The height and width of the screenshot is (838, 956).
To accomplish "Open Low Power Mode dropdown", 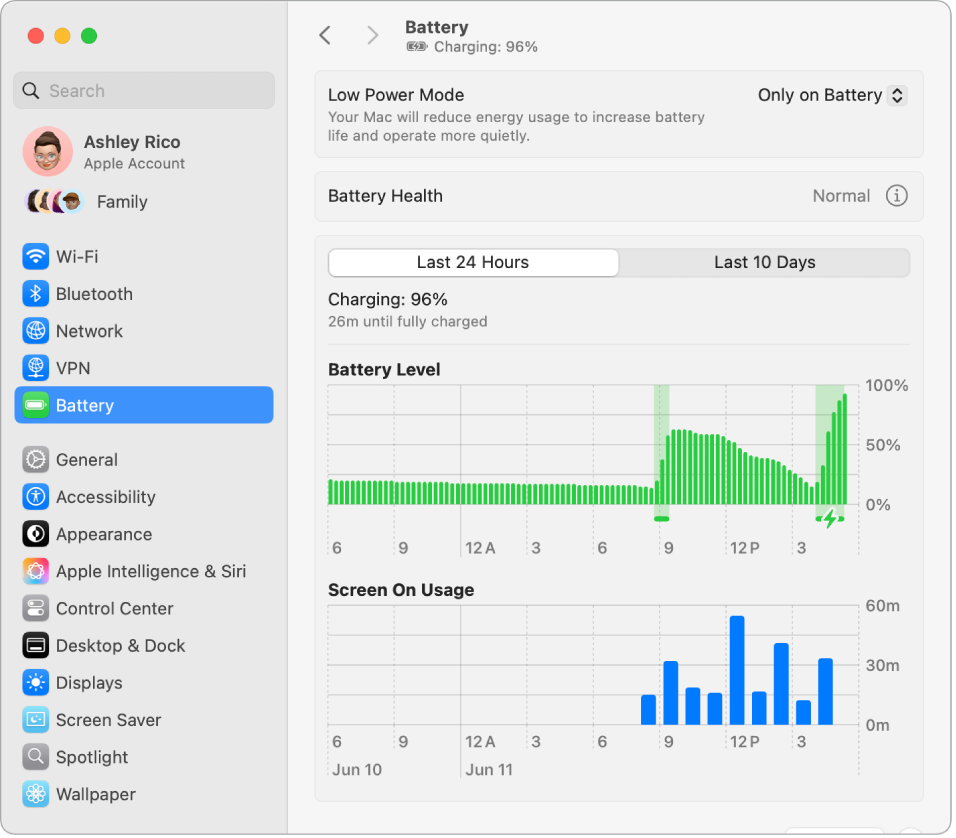I will 832,96.
